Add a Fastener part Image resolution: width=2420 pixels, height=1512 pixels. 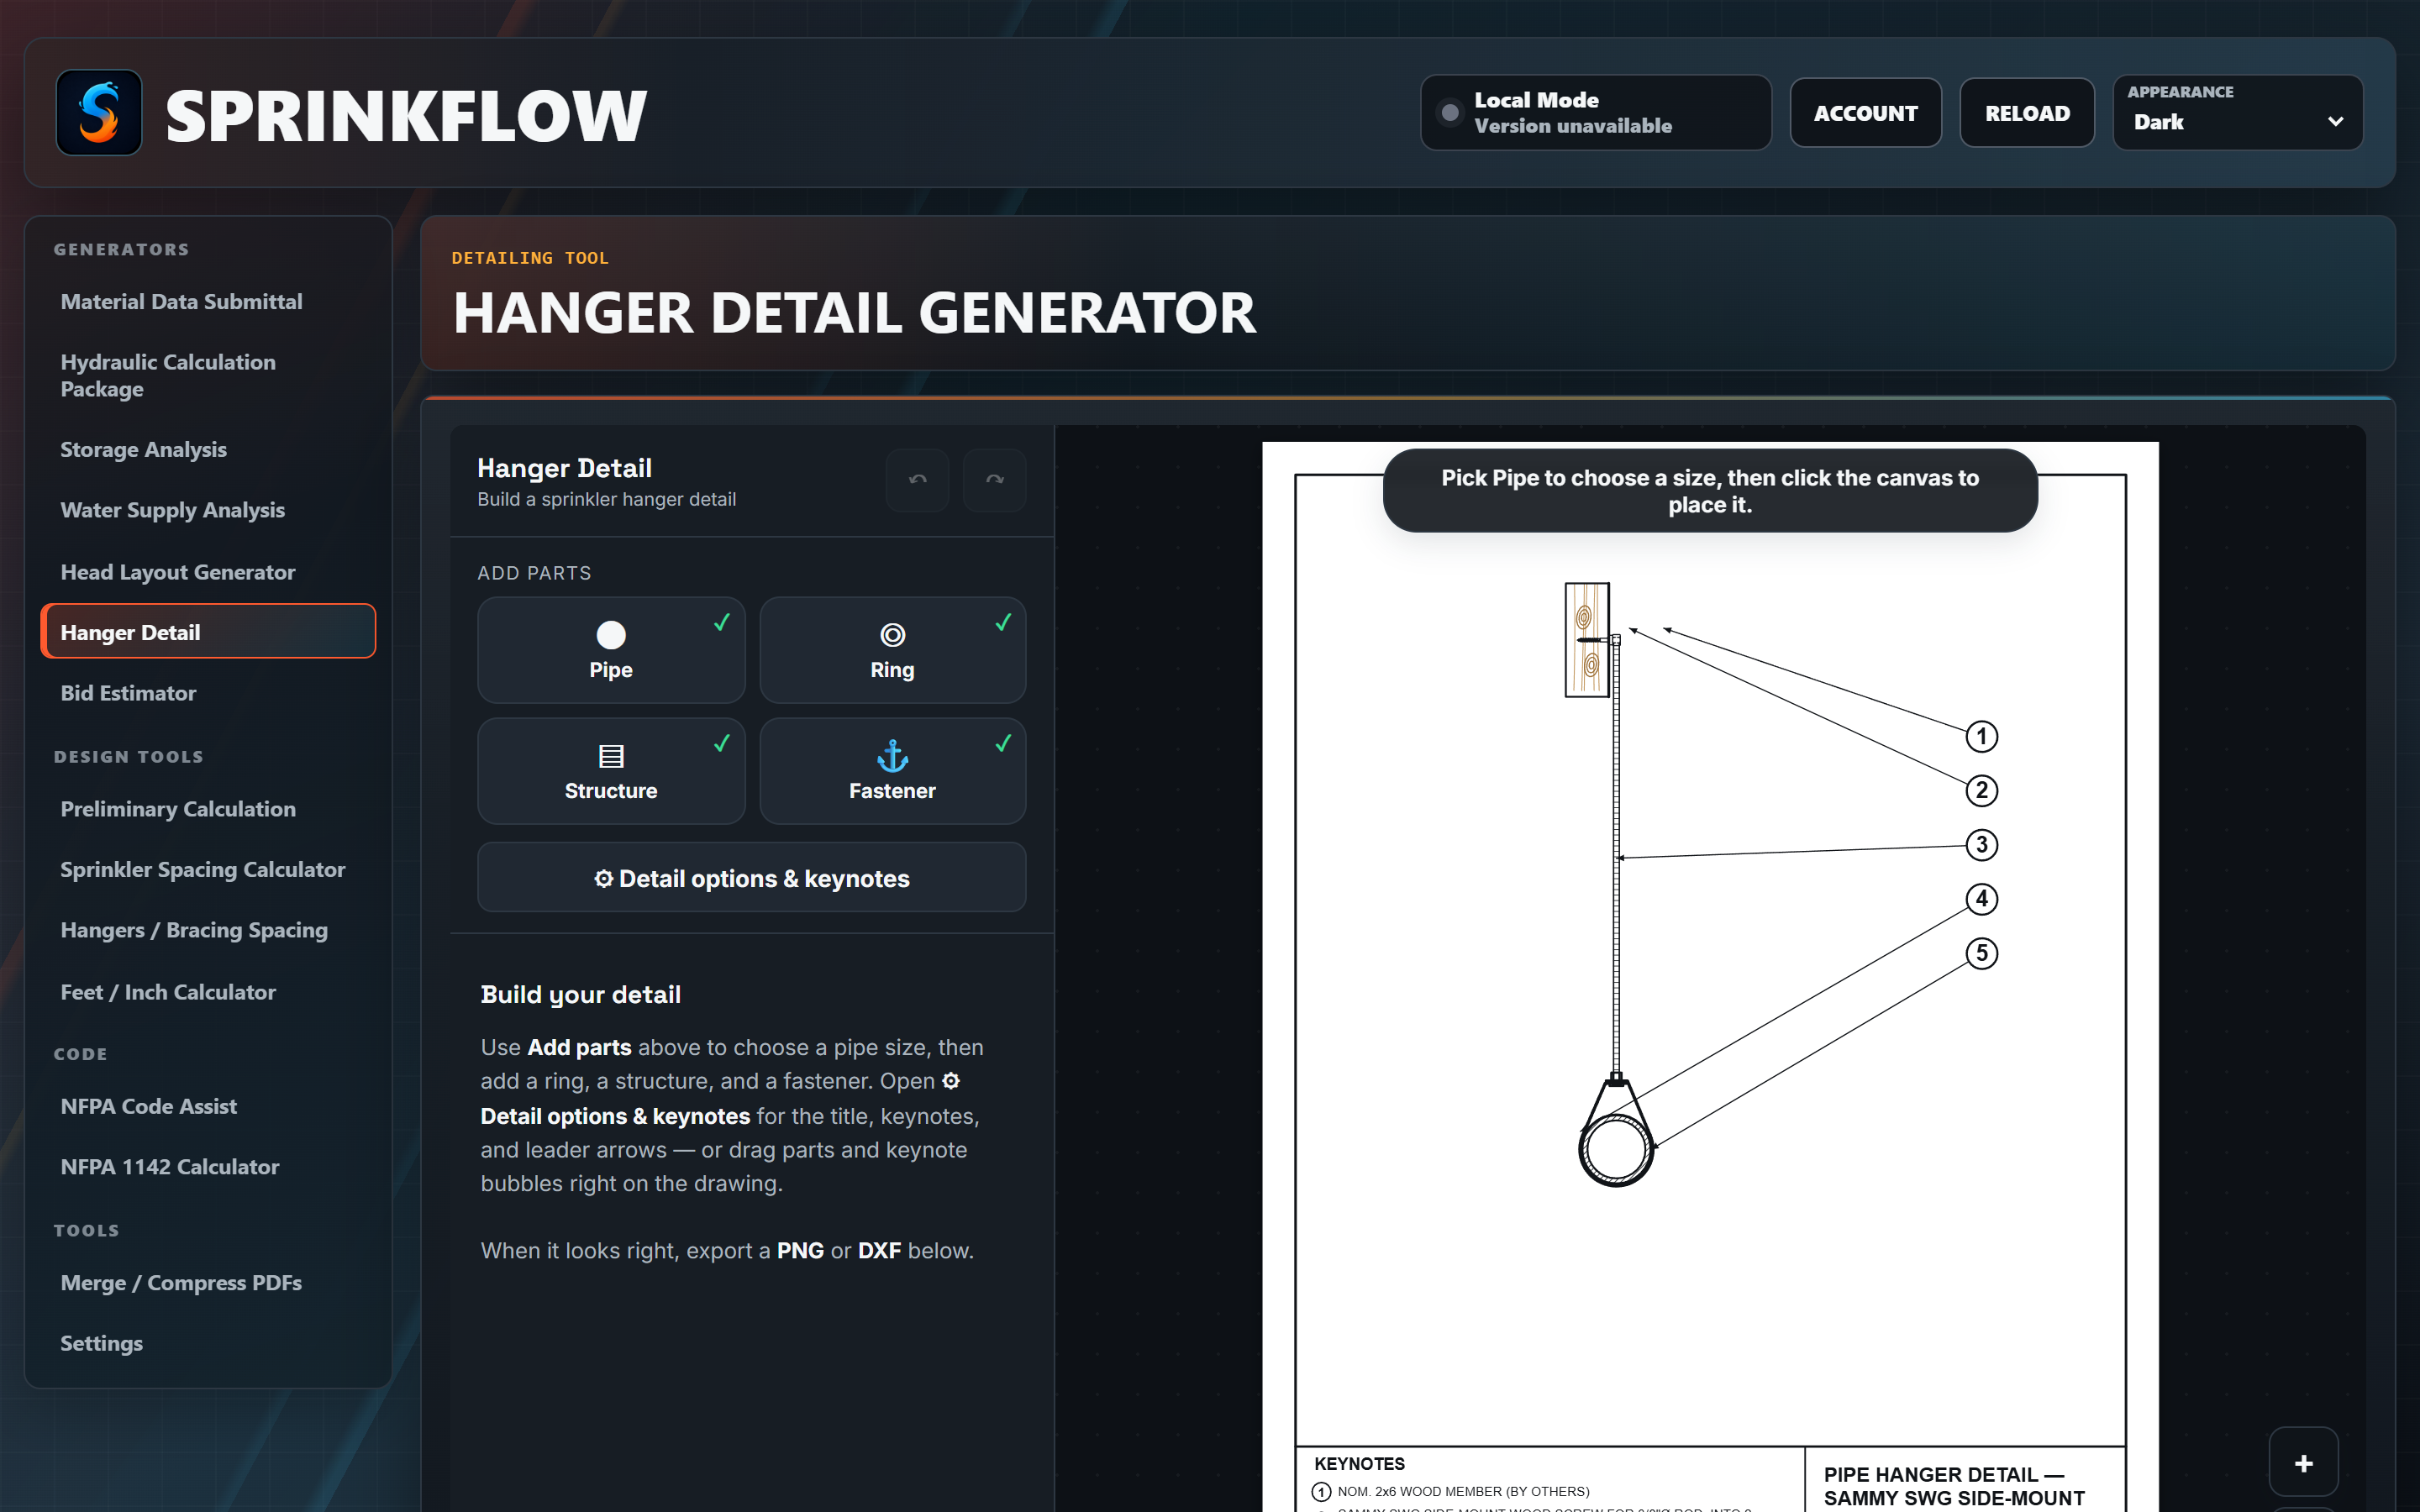(892, 771)
